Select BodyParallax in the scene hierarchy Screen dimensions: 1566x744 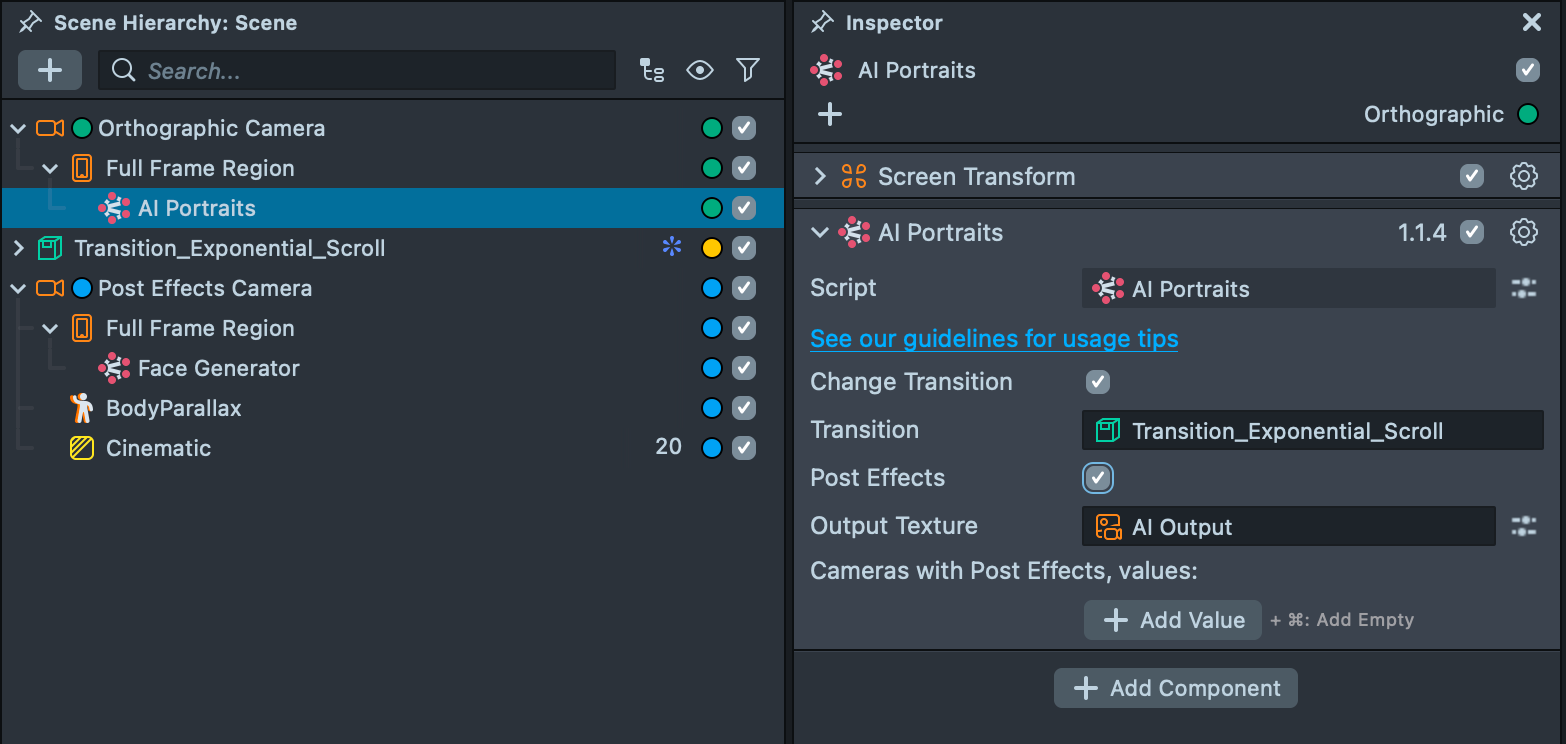(x=173, y=408)
